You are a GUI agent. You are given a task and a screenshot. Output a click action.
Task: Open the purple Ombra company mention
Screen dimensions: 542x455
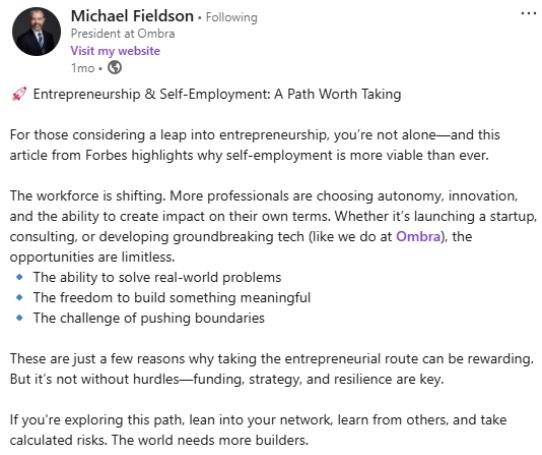pyautogui.click(x=418, y=236)
